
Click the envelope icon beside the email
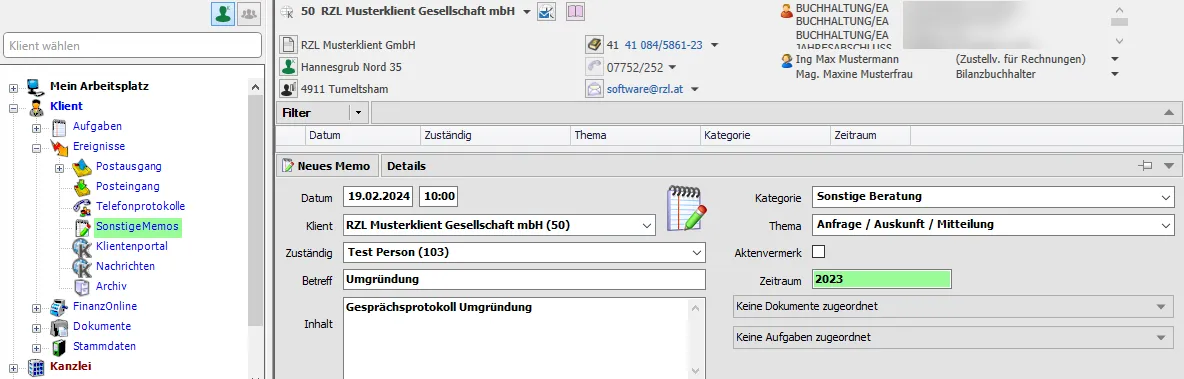pyautogui.click(x=594, y=88)
